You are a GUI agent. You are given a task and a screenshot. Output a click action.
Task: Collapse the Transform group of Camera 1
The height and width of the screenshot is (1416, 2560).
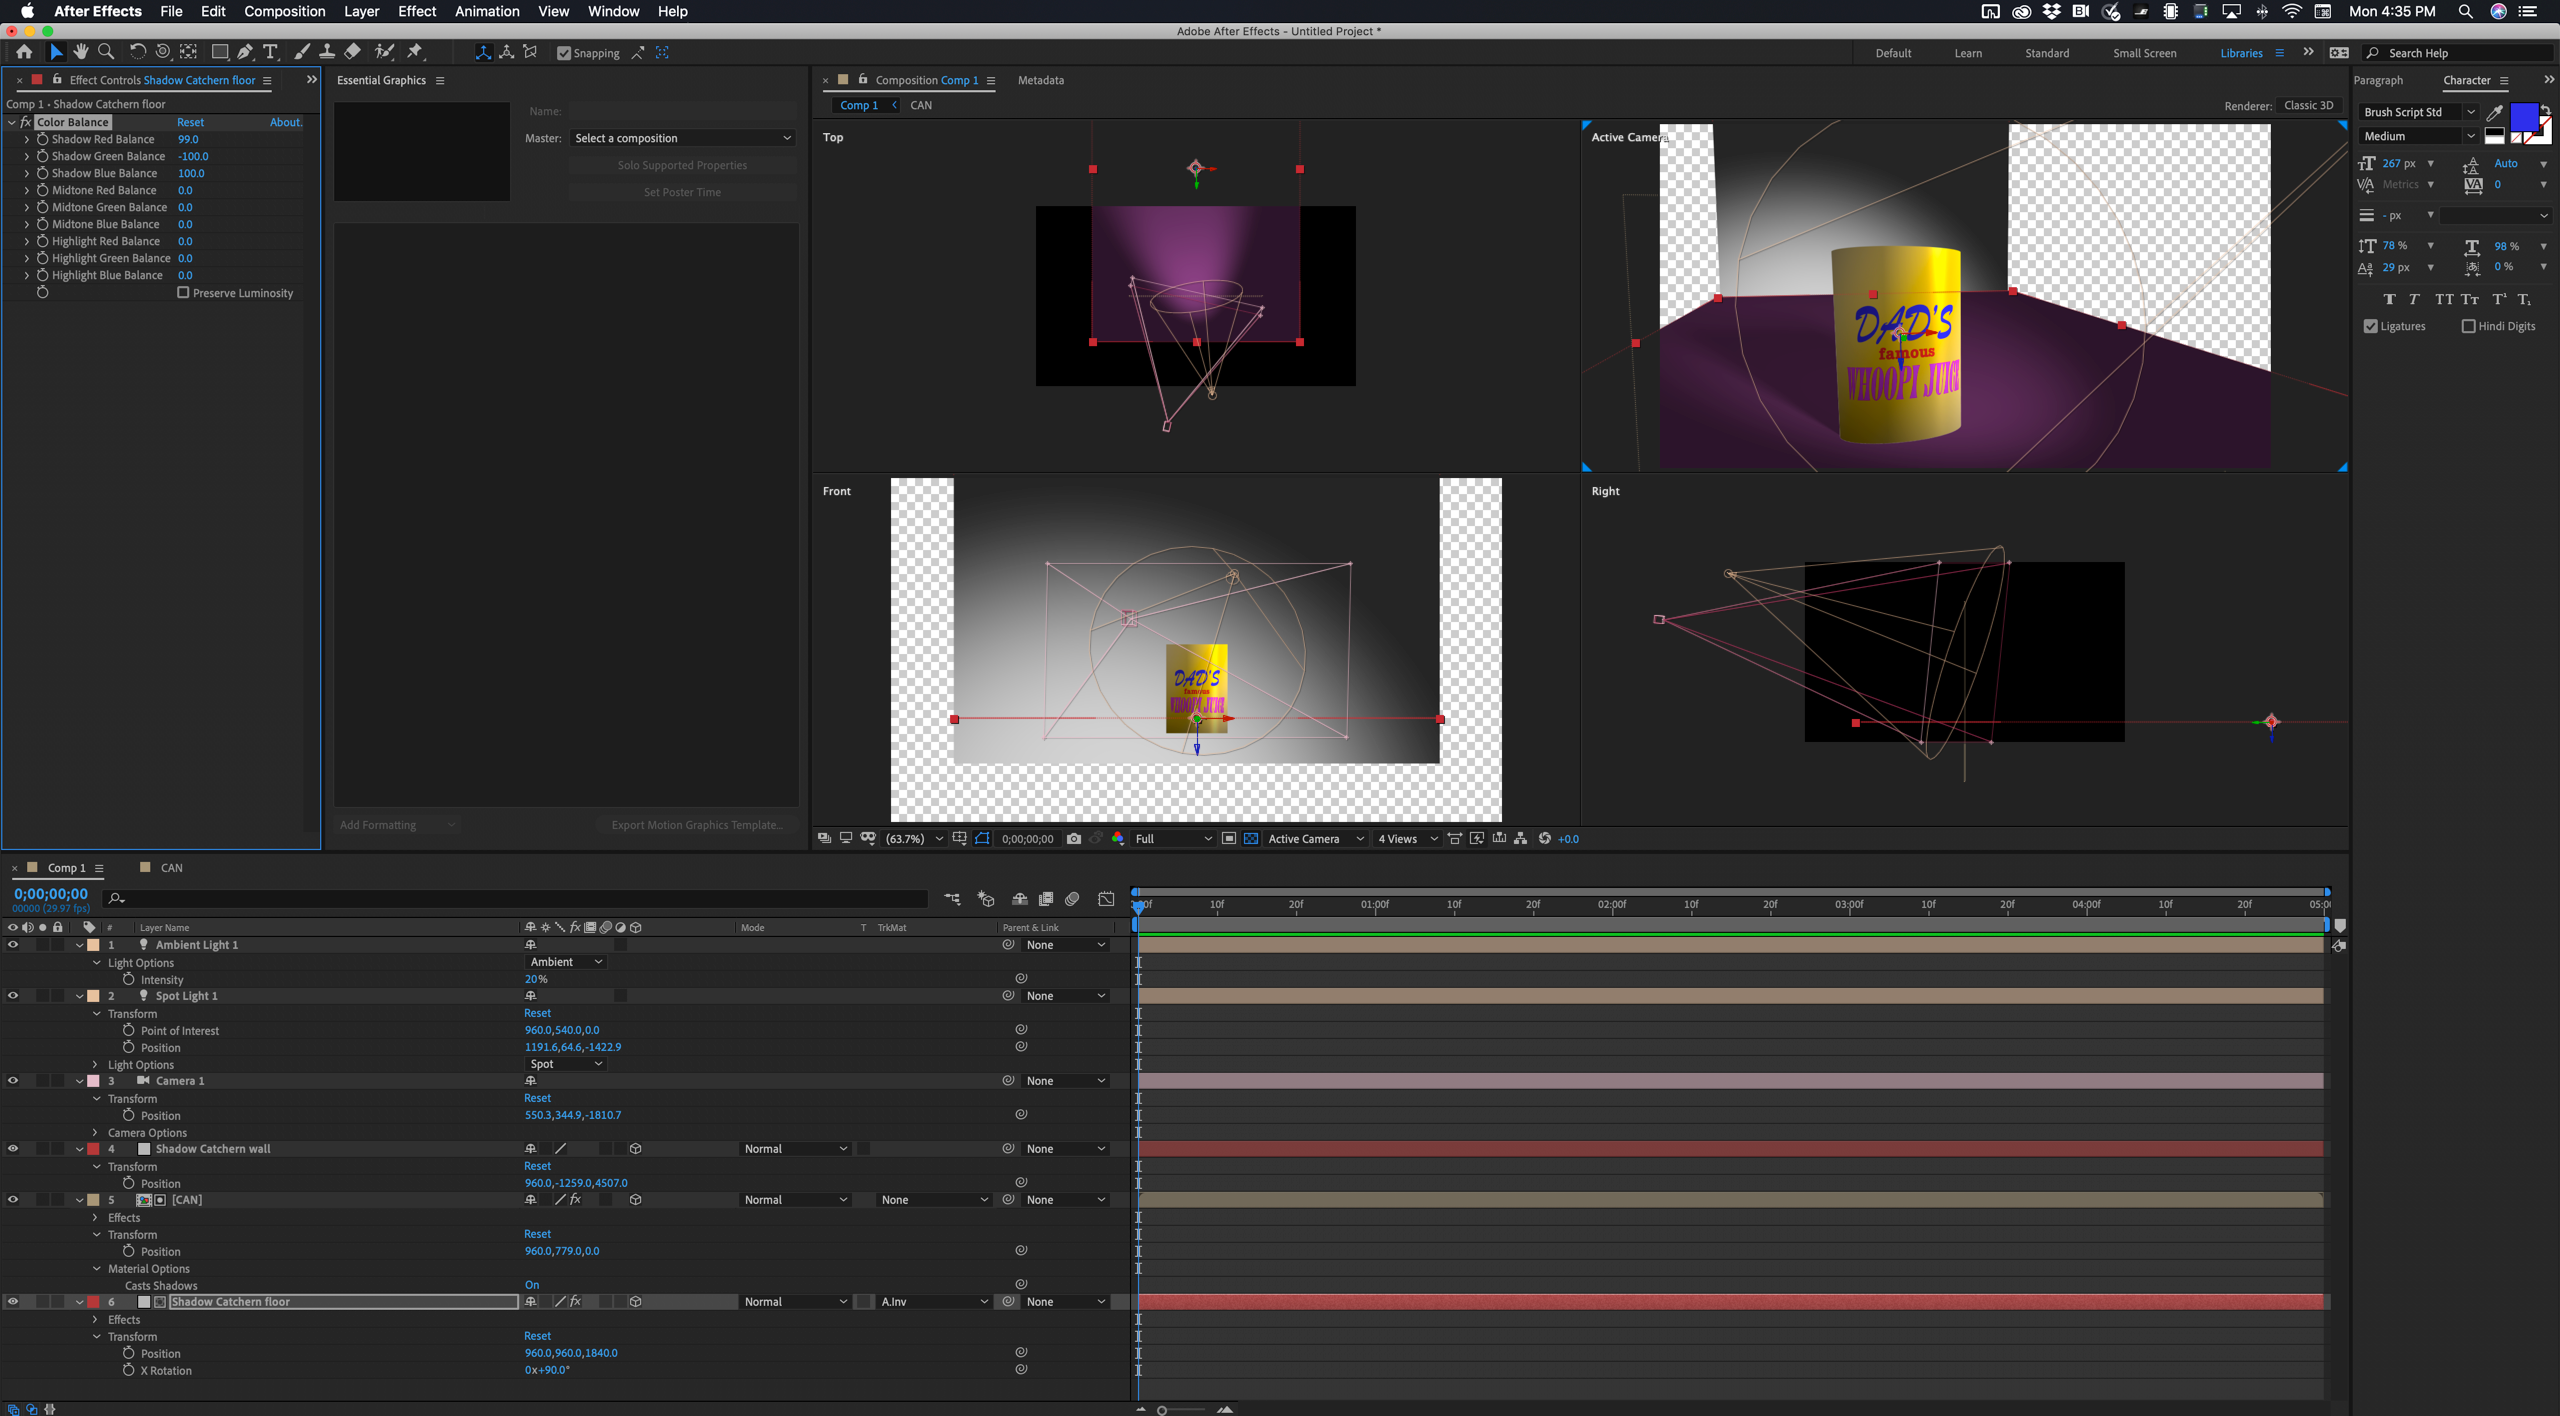pos(97,1098)
